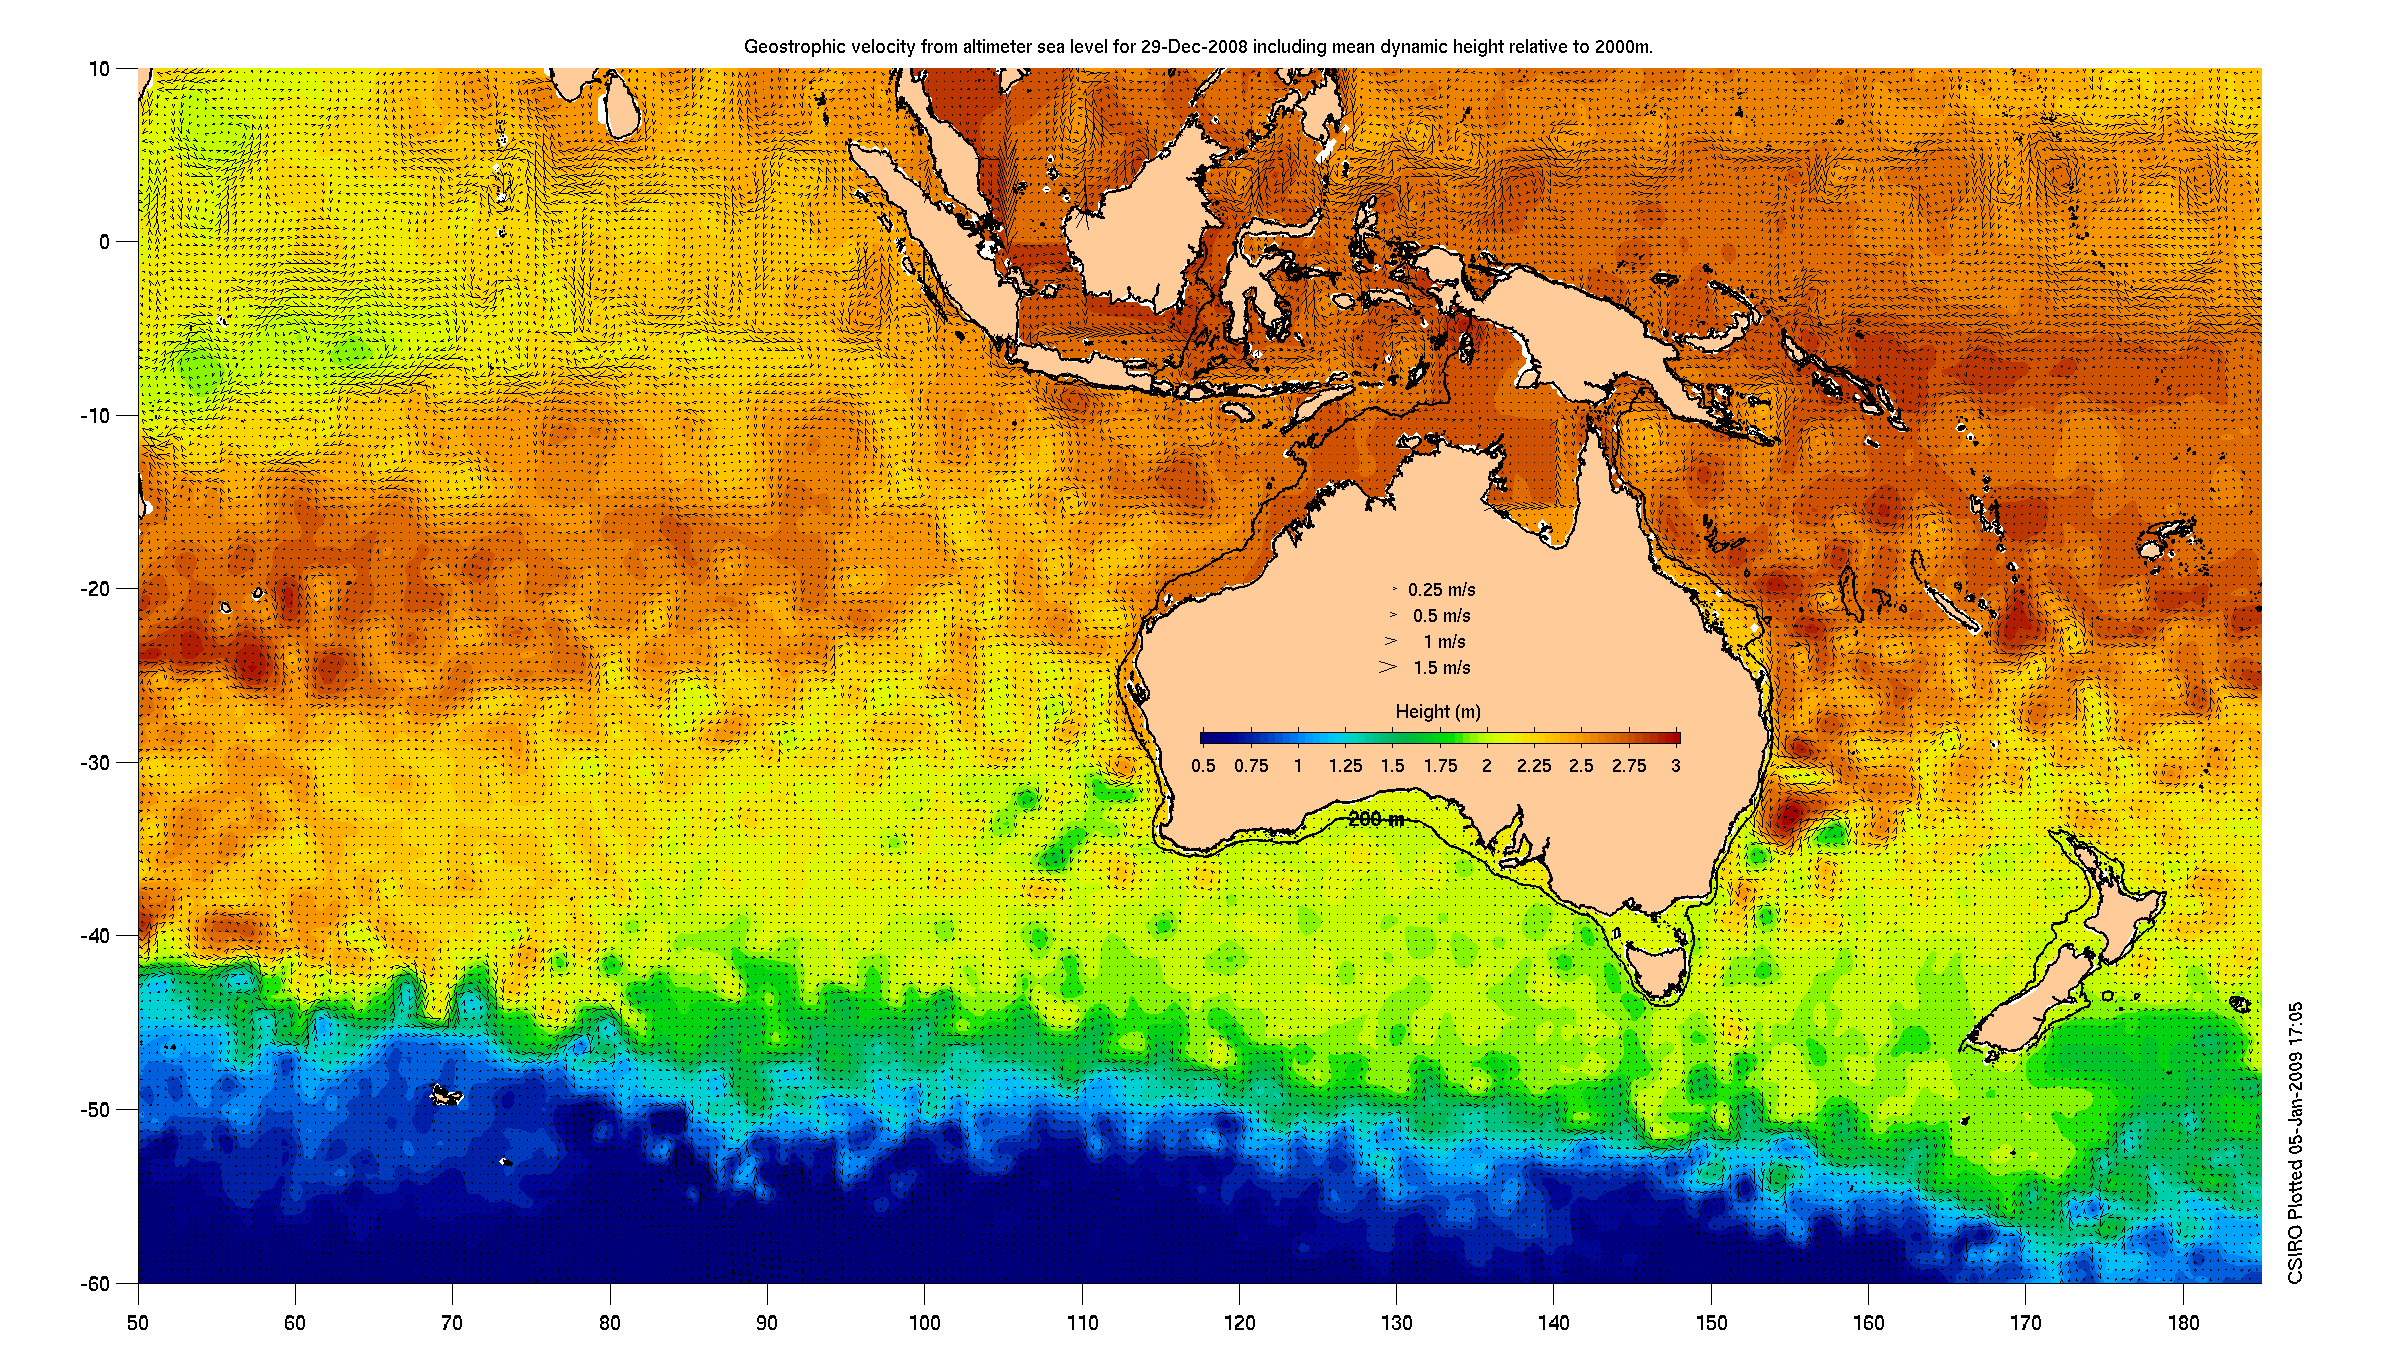Screen dimensions: 2400x1350
Task: Click the y-axis latitude label '-10'
Action: [95, 416]
